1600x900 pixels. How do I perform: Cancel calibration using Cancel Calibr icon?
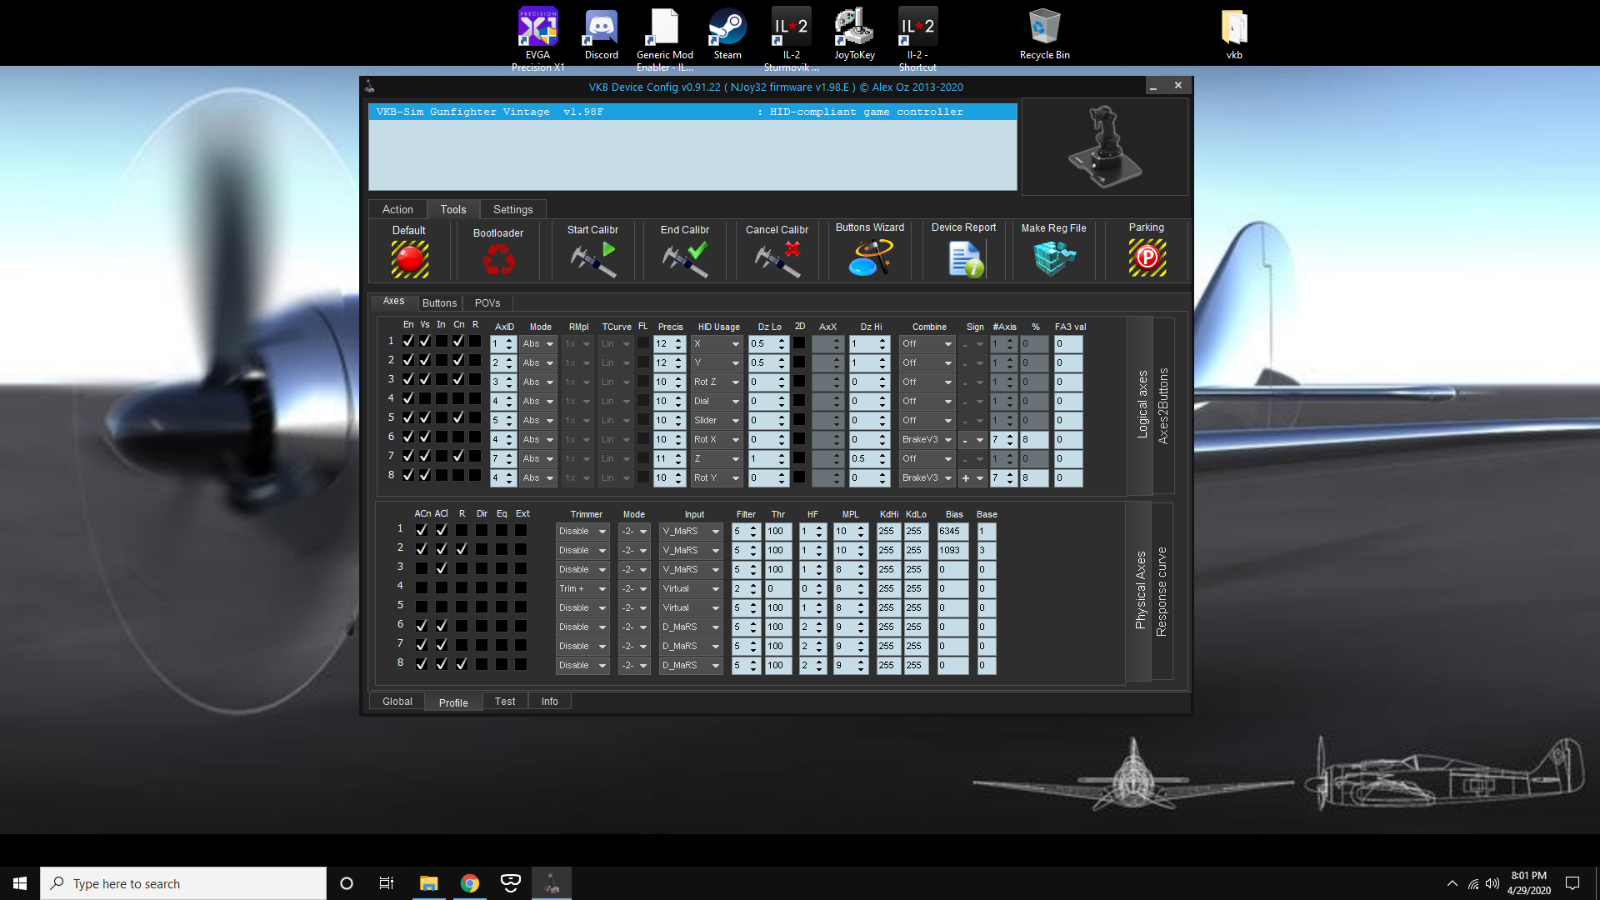click(777, 259)
